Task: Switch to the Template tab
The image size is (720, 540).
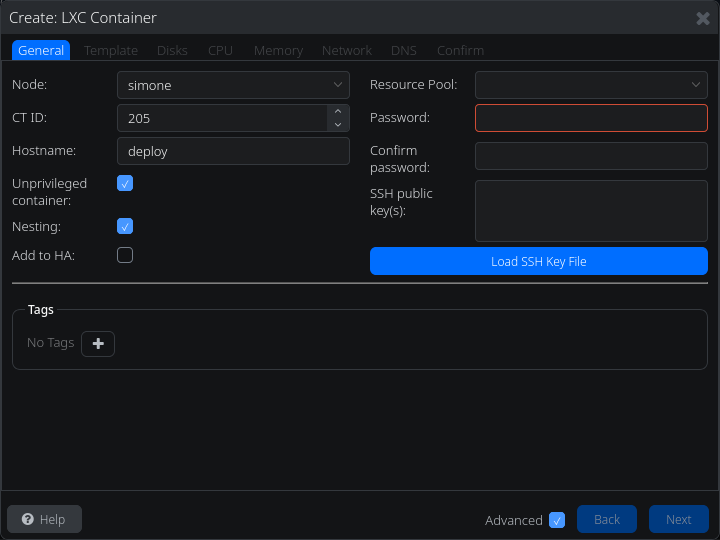Action: point(111,50)
